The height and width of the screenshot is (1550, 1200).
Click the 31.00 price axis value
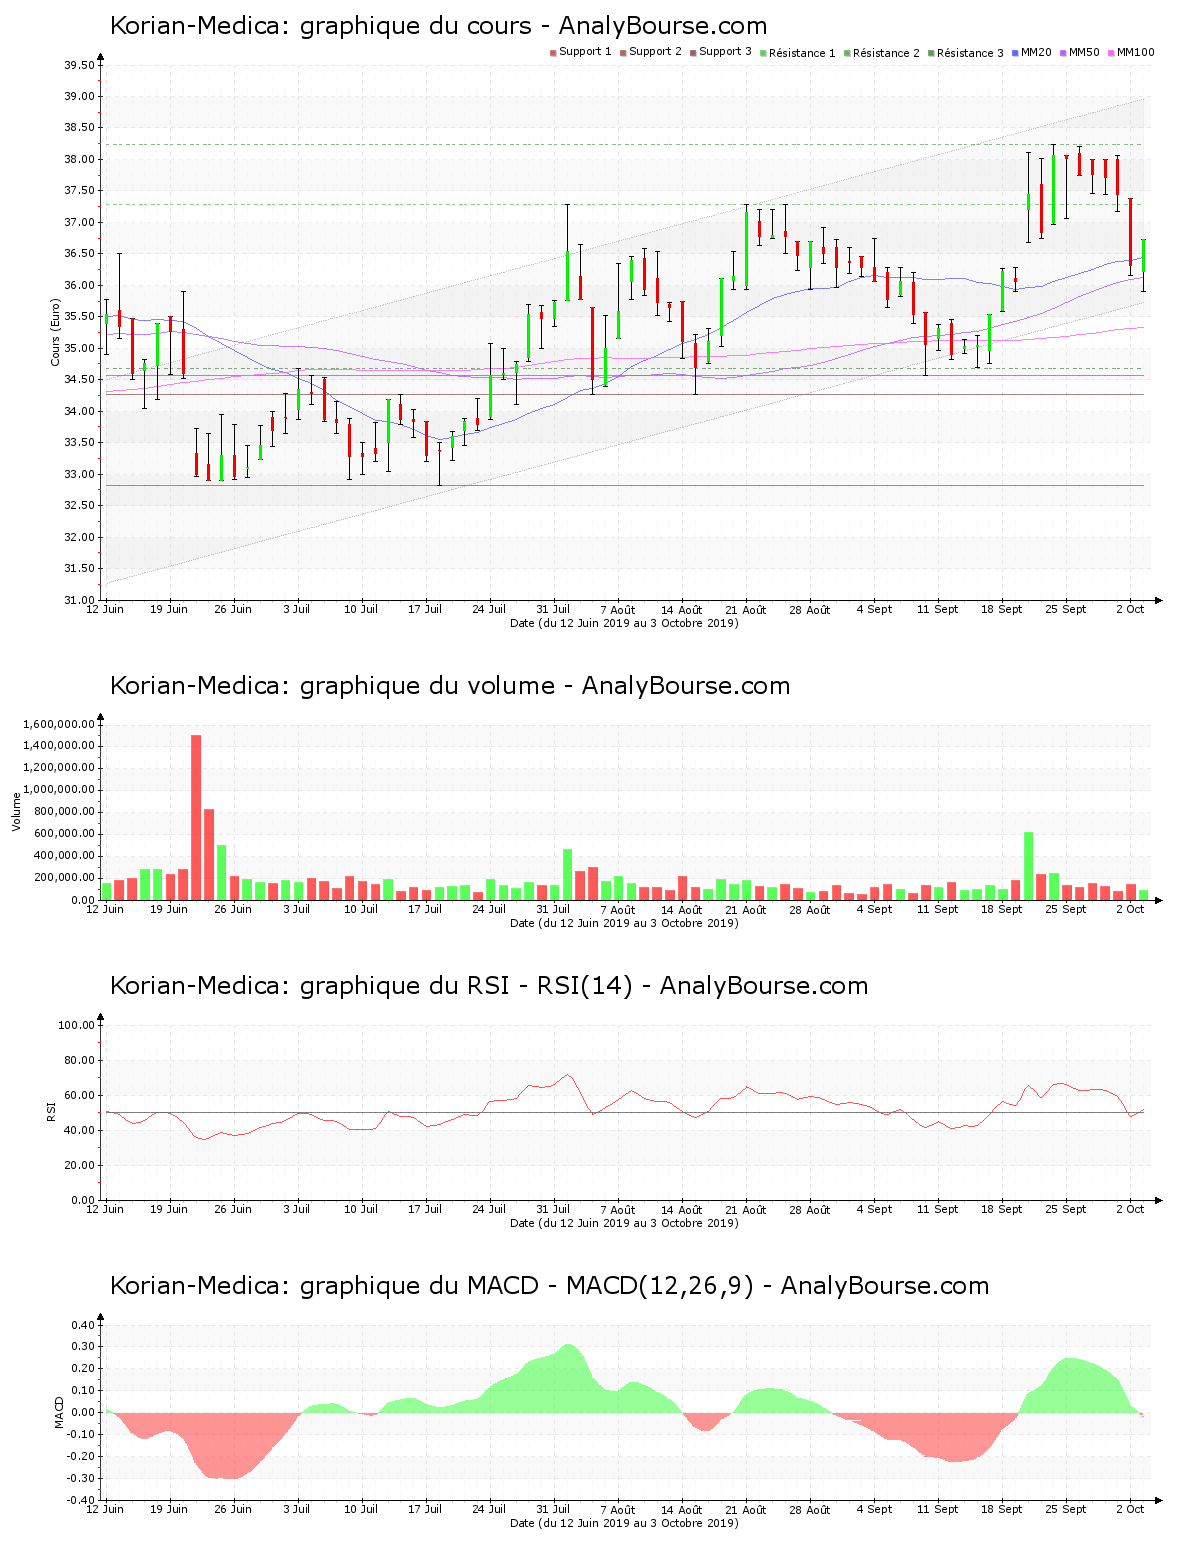tap(80, 600)
